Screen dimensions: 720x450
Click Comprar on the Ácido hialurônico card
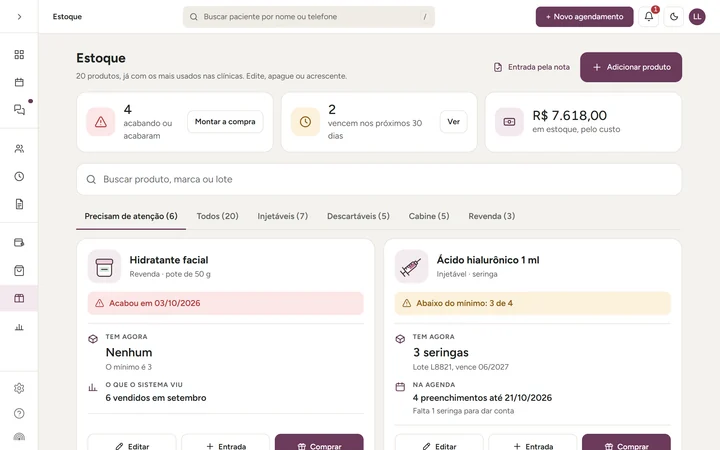pos(626,443)
